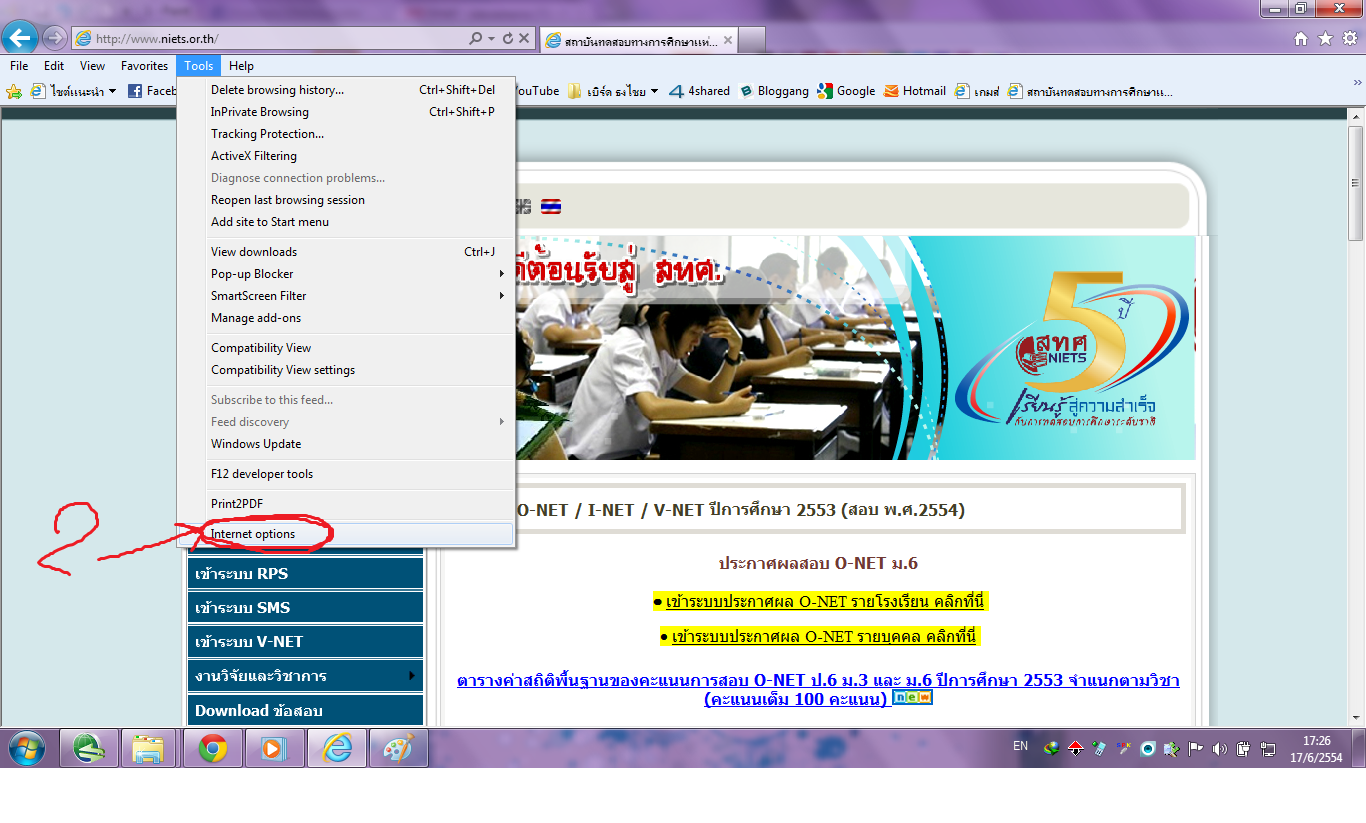Expand the ไซต์แนะนำ favorites dropdown
This screenshot has height=823, width=1366.
pos(112,91)
